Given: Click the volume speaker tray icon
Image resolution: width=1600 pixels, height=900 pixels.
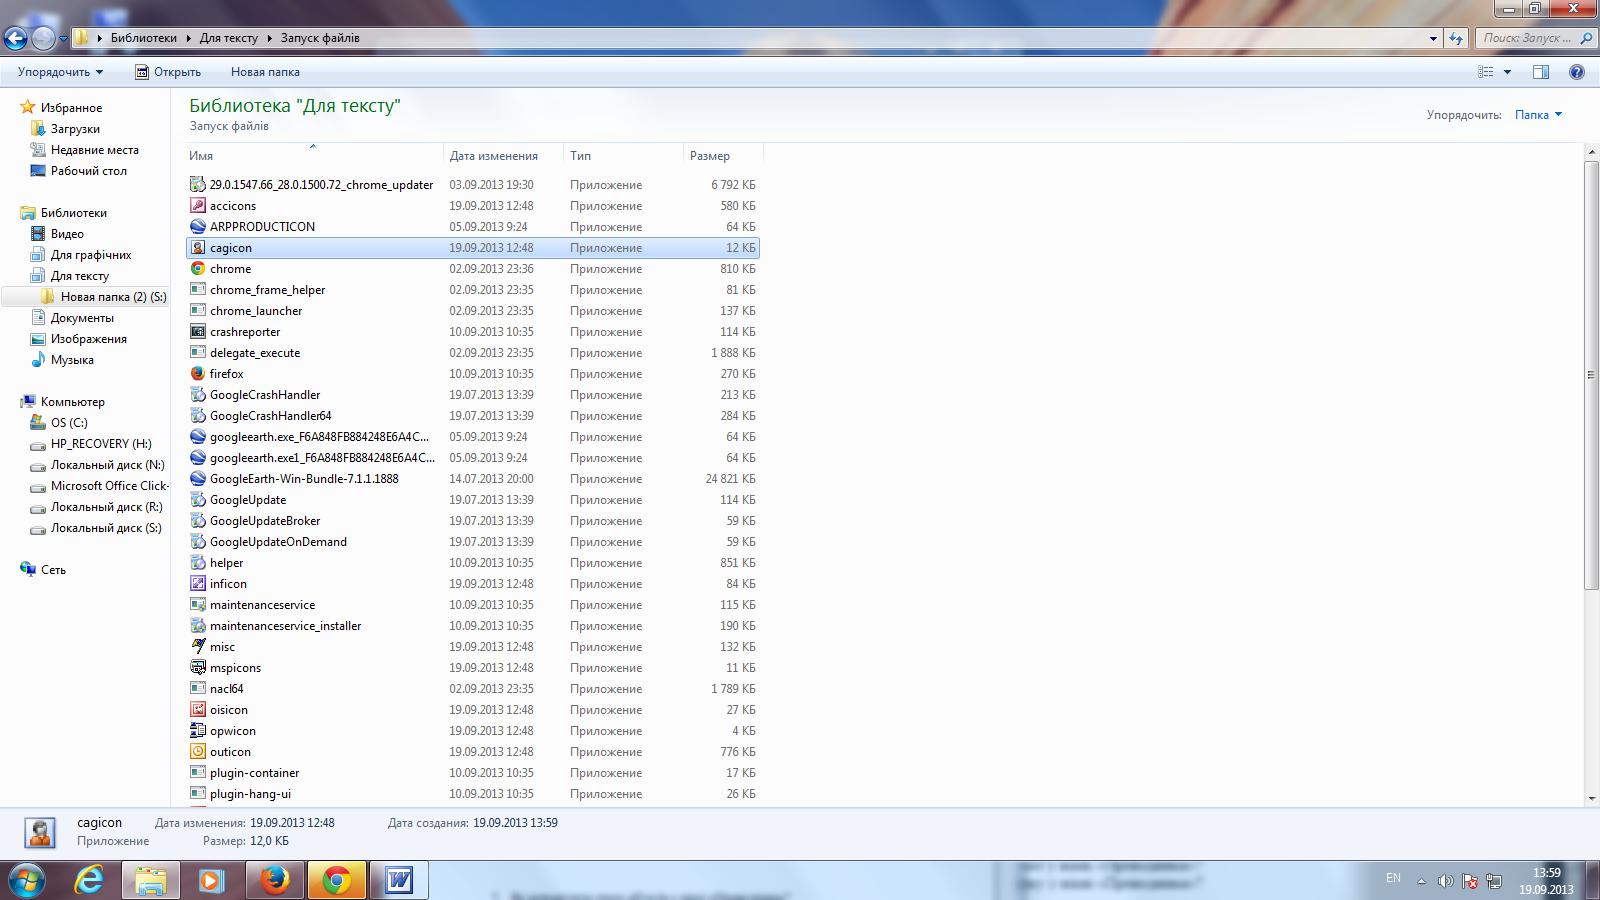Looking at the screenshot, I should (x=1445, y=881).
